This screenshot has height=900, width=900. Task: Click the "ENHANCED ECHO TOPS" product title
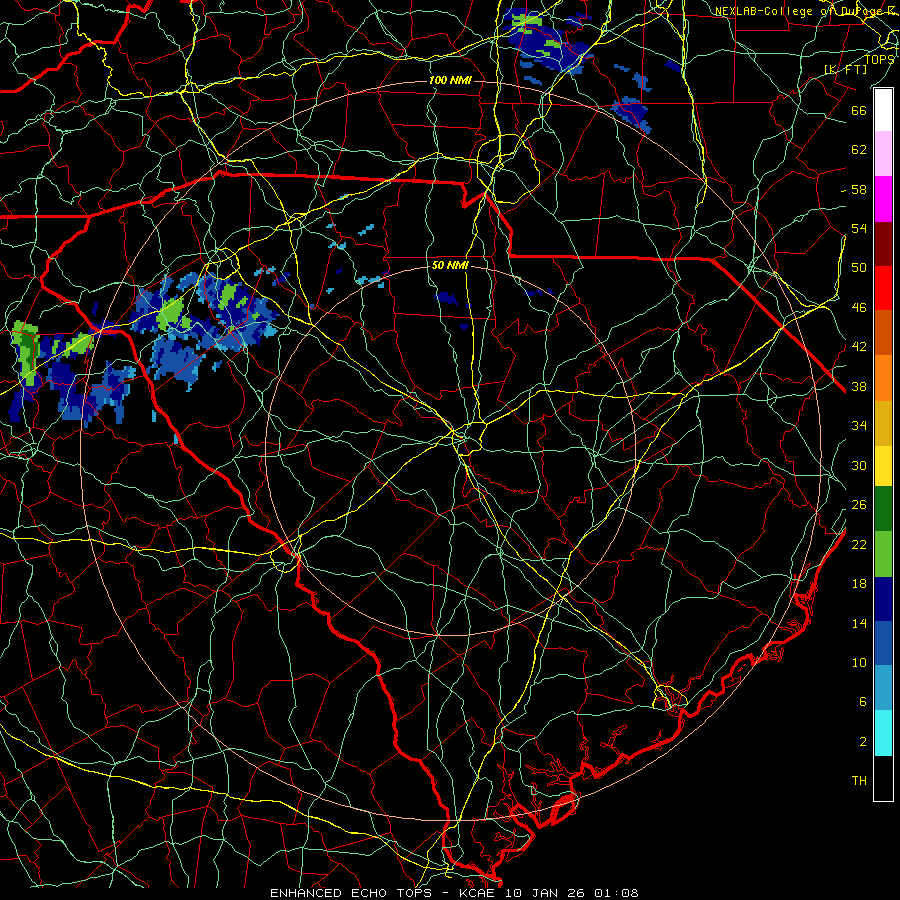pos(350,893)
